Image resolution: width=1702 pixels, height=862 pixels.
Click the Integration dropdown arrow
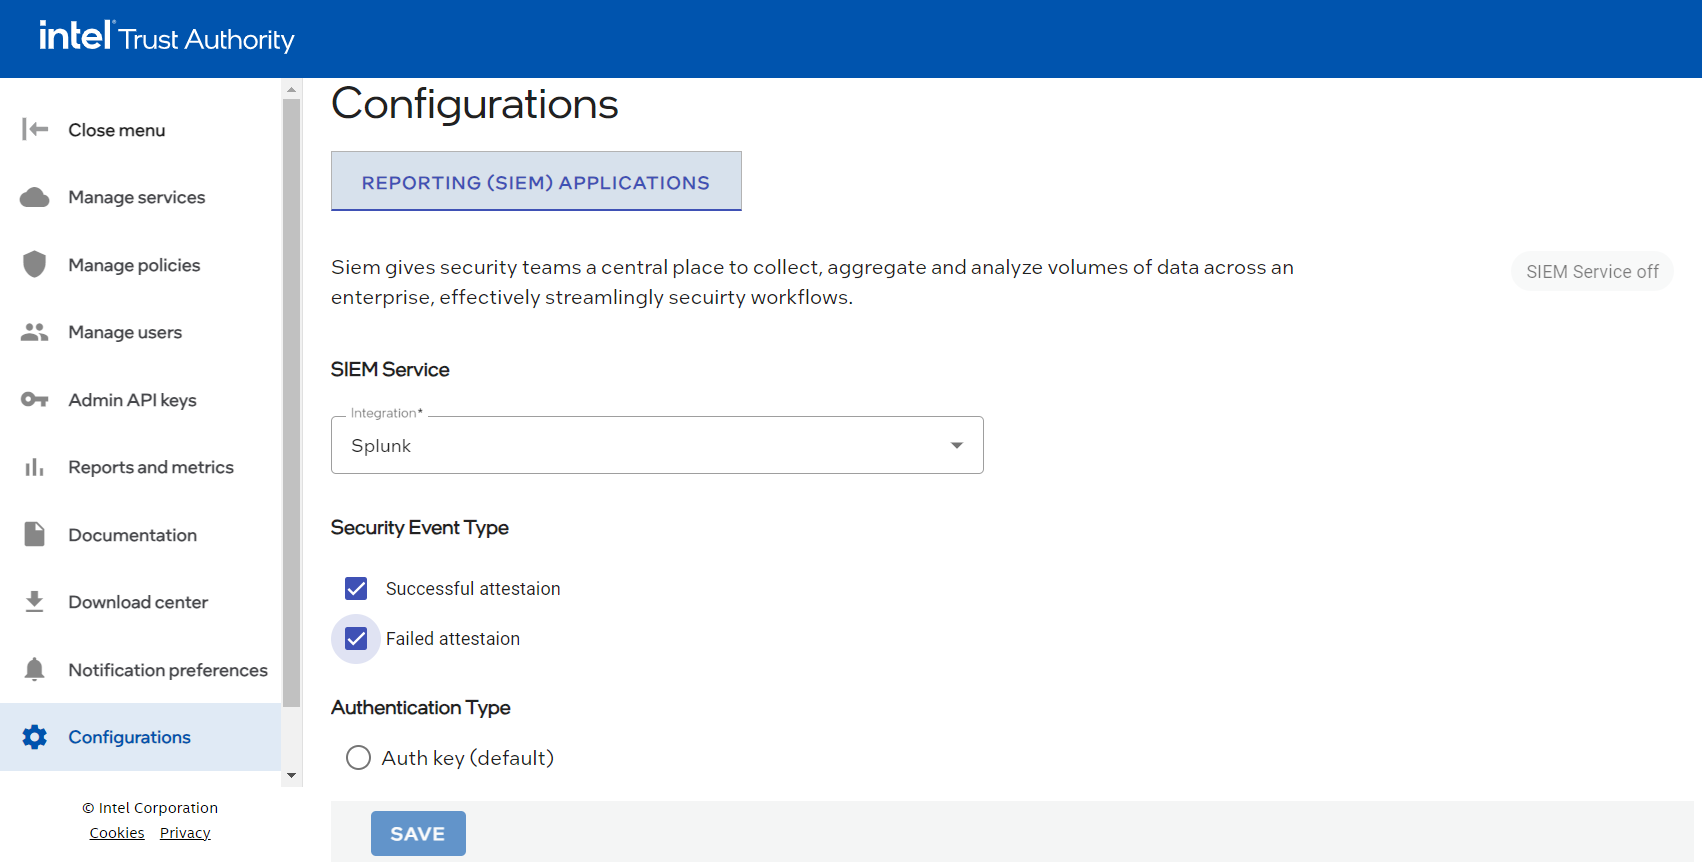pos(957,445)
